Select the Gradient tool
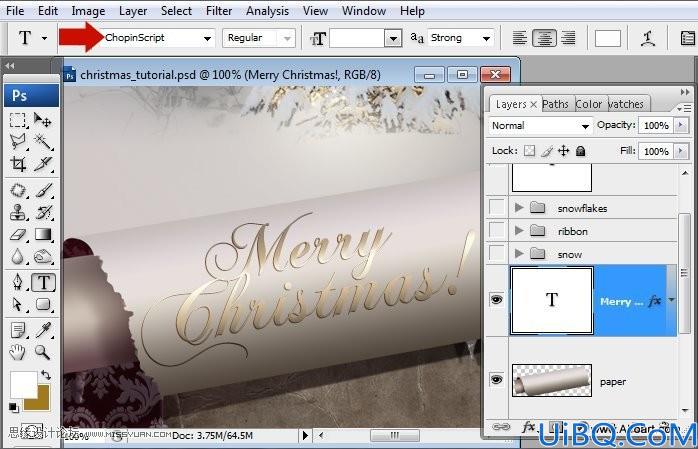The image size is (698, 449). [x=43, y=234]
